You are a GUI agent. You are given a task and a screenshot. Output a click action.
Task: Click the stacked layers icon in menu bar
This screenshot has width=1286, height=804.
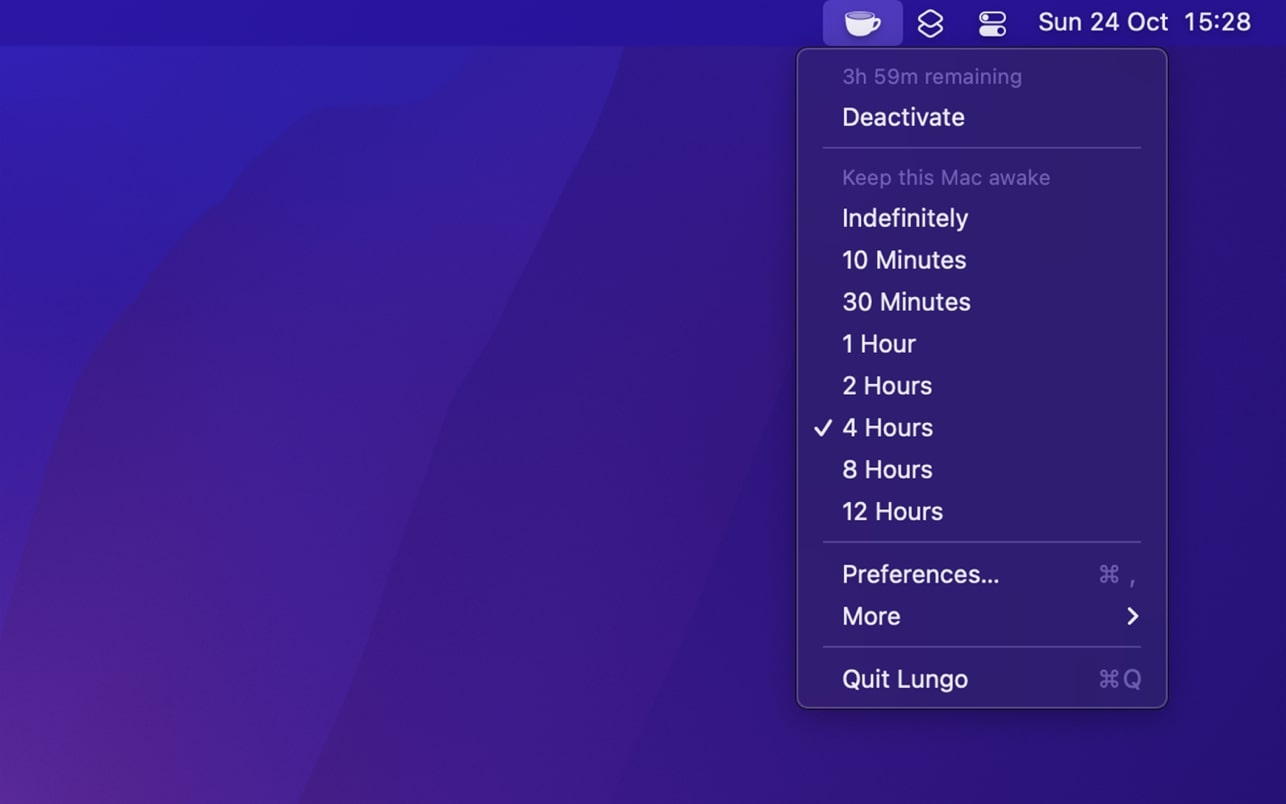(x=930, y=22)
